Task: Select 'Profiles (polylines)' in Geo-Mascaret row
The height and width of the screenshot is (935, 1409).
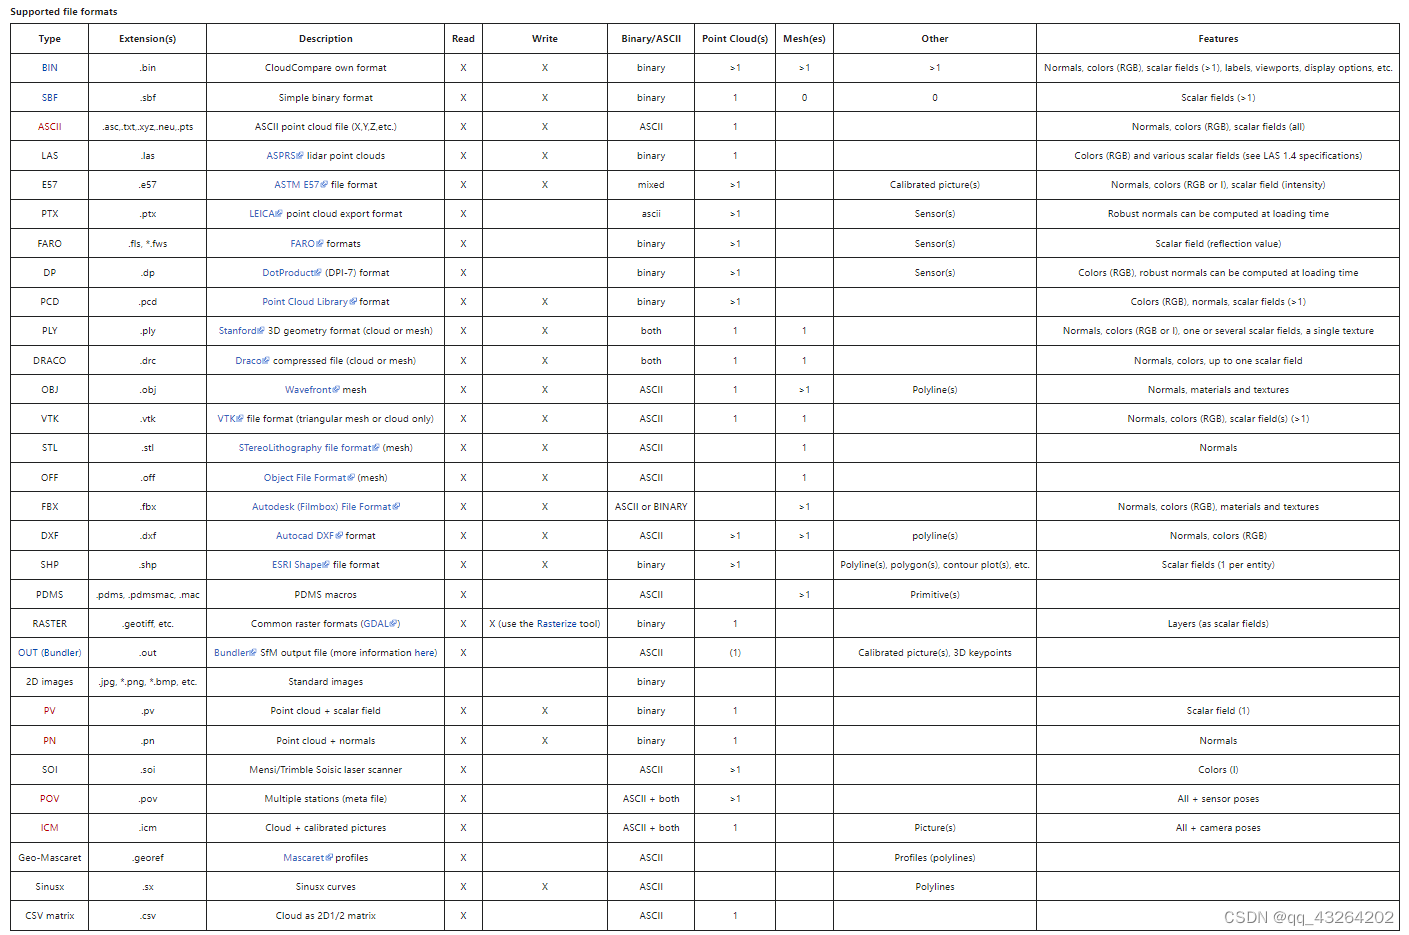Action: [935, 858]
